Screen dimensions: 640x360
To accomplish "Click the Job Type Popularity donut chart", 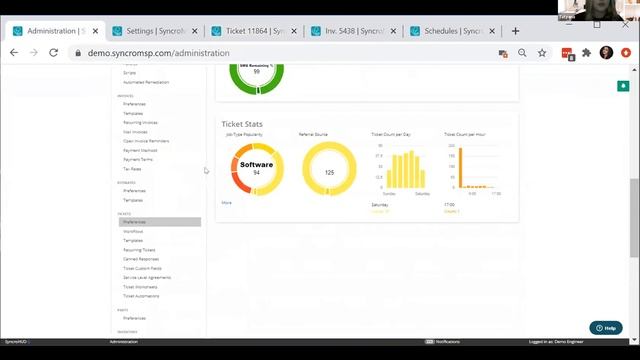I will (x=257, y=169).
